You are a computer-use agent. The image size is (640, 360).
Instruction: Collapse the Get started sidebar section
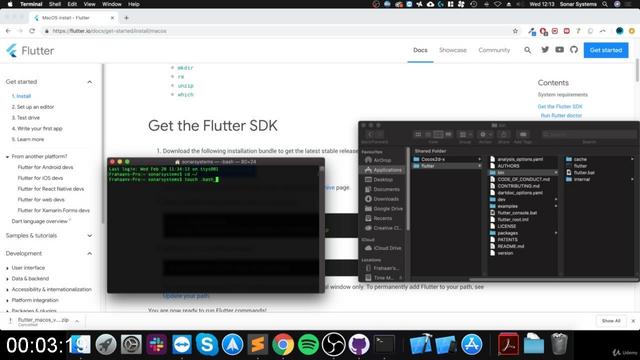pyautogui.click(x=89, y=82)
